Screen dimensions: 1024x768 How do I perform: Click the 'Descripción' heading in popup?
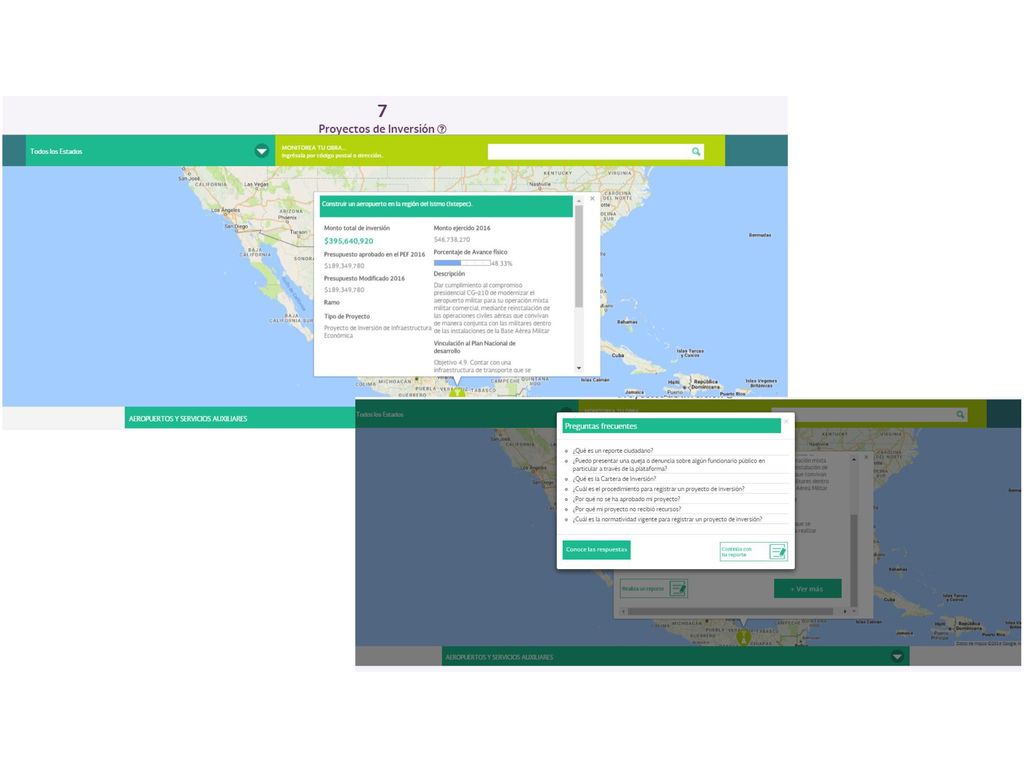pos(449,274)
